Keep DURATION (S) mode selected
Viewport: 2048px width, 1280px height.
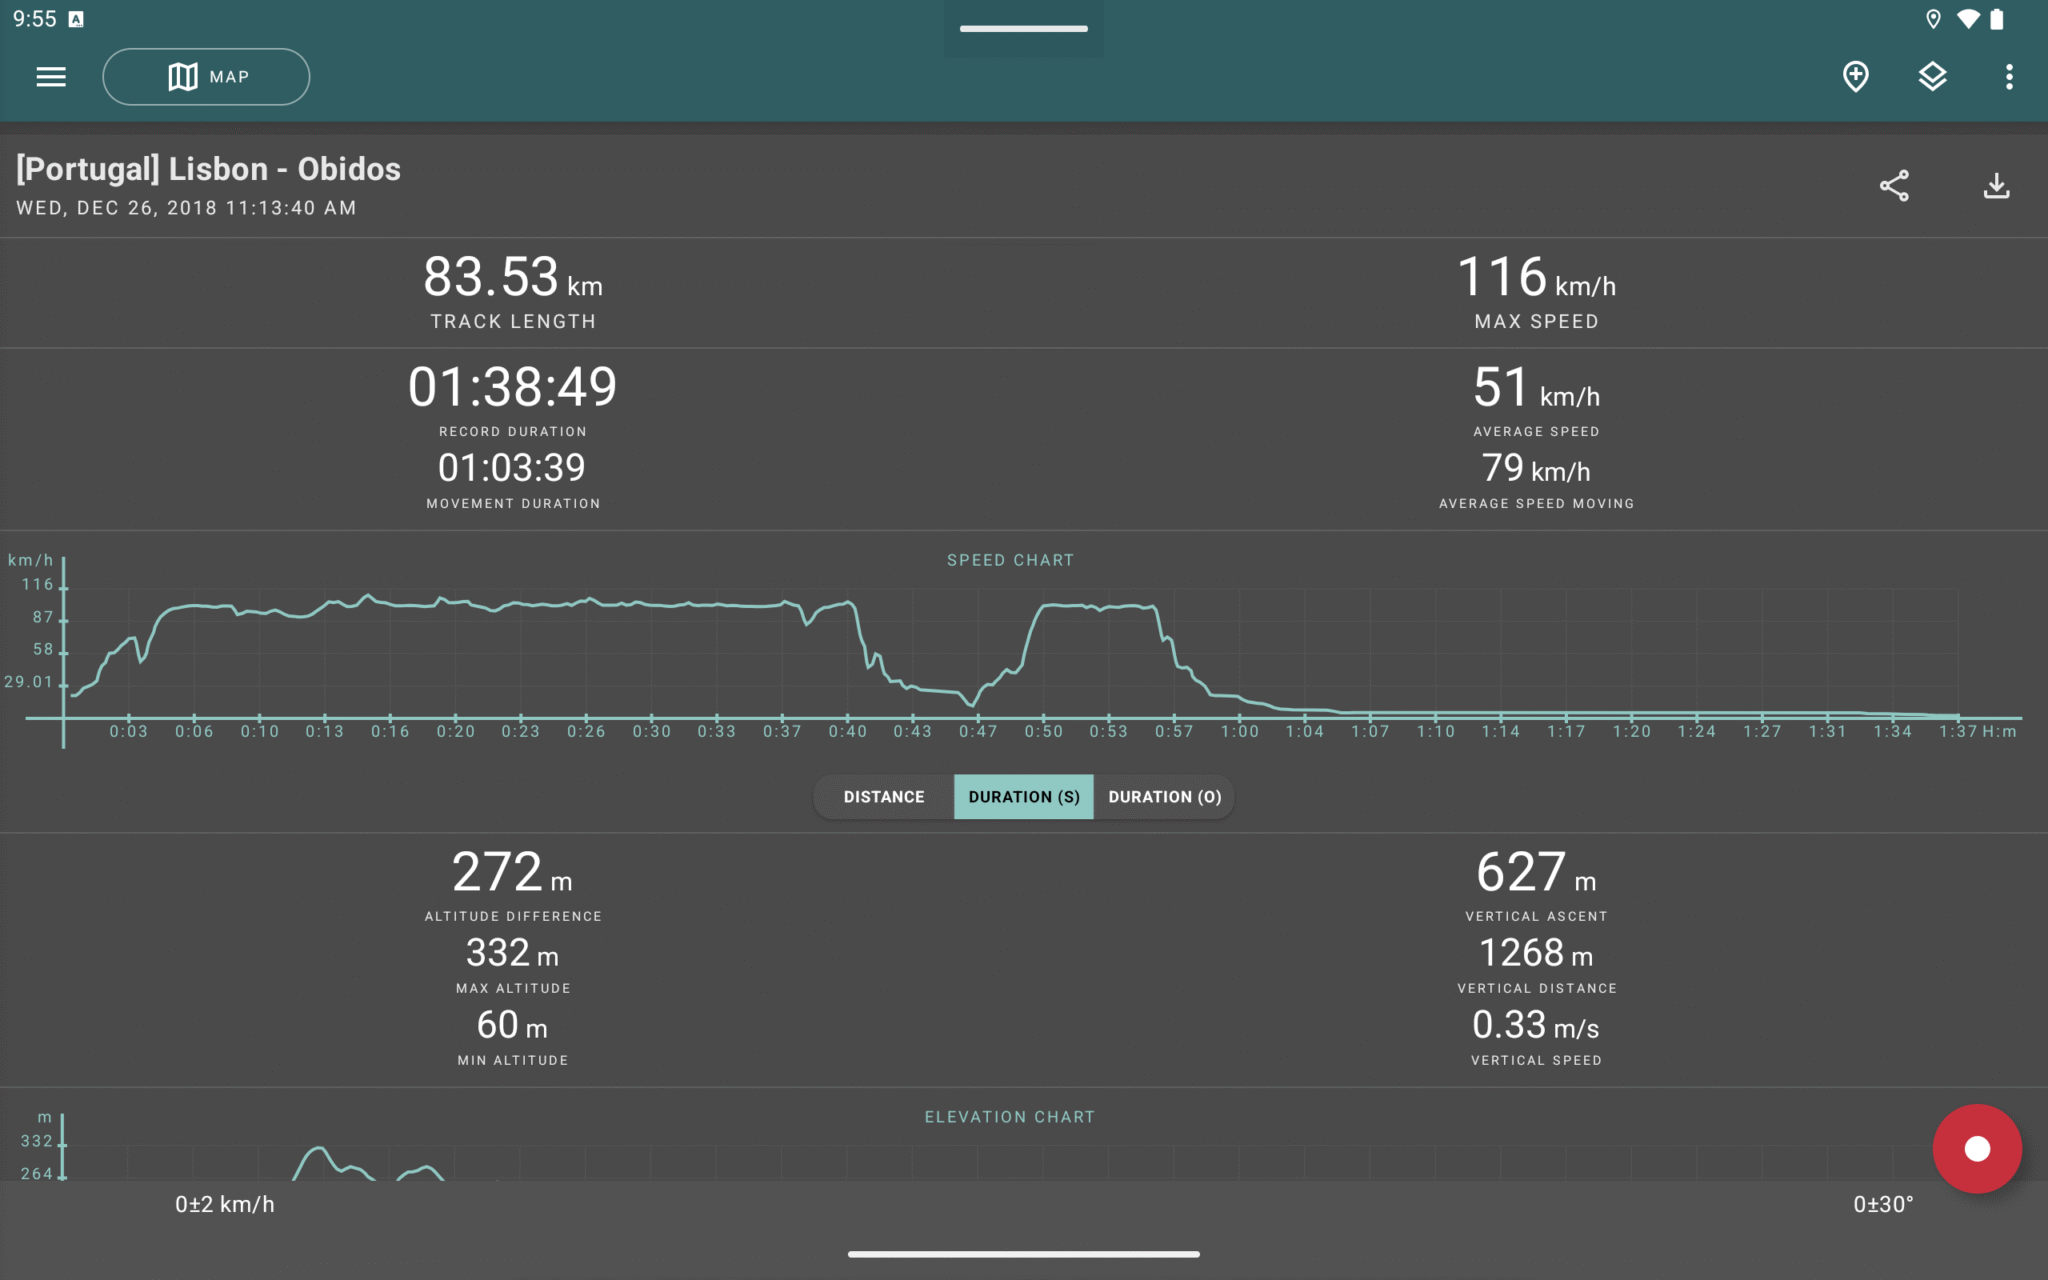pos(1023,796)
